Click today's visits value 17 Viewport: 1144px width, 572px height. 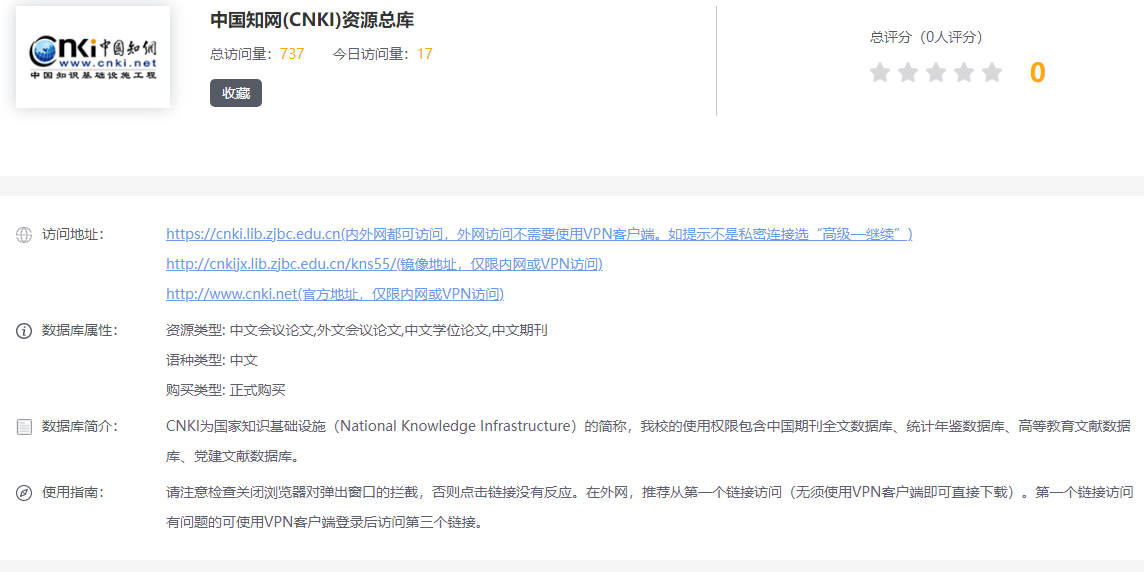[x=425, y=53]
